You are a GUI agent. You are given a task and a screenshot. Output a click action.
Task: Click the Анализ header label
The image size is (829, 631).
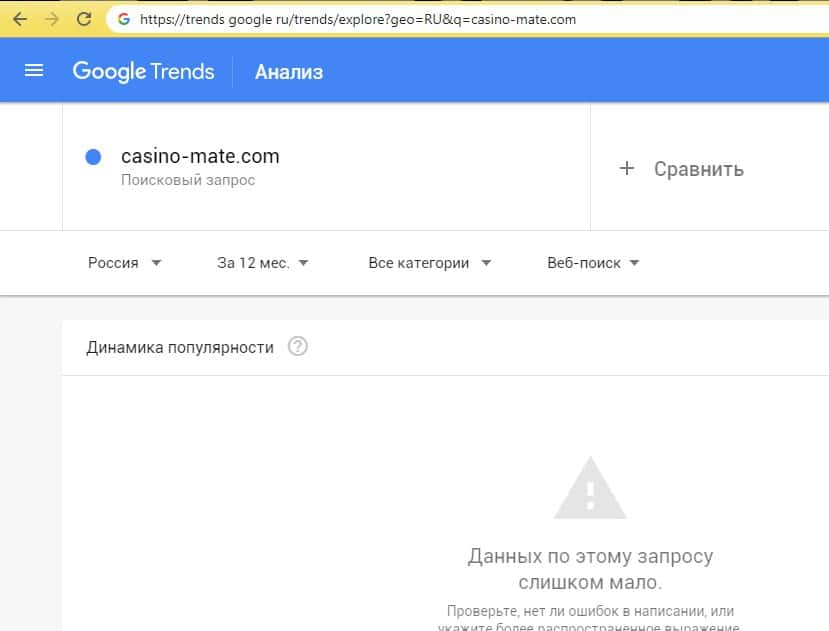click(289, 72)
